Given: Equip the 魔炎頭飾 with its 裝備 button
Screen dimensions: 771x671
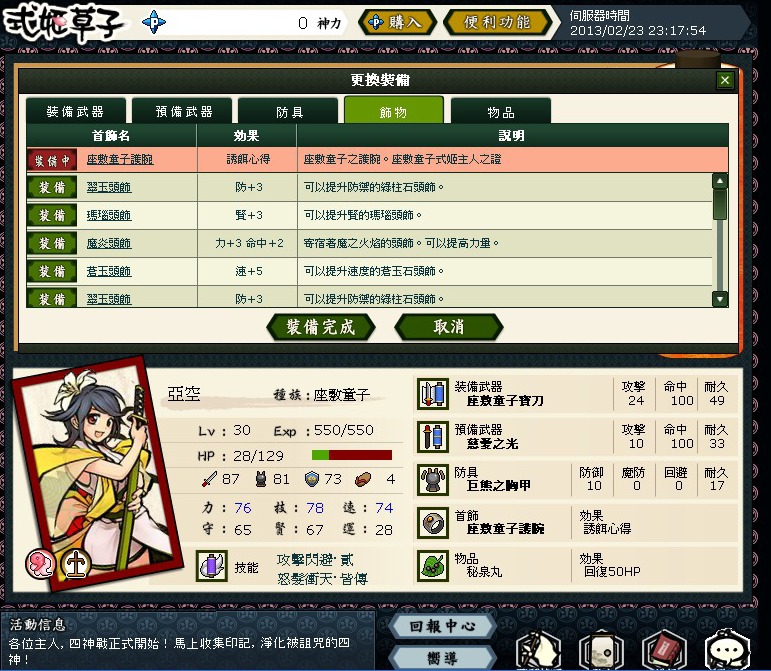Looking at the screenshot, I should 52,243.
